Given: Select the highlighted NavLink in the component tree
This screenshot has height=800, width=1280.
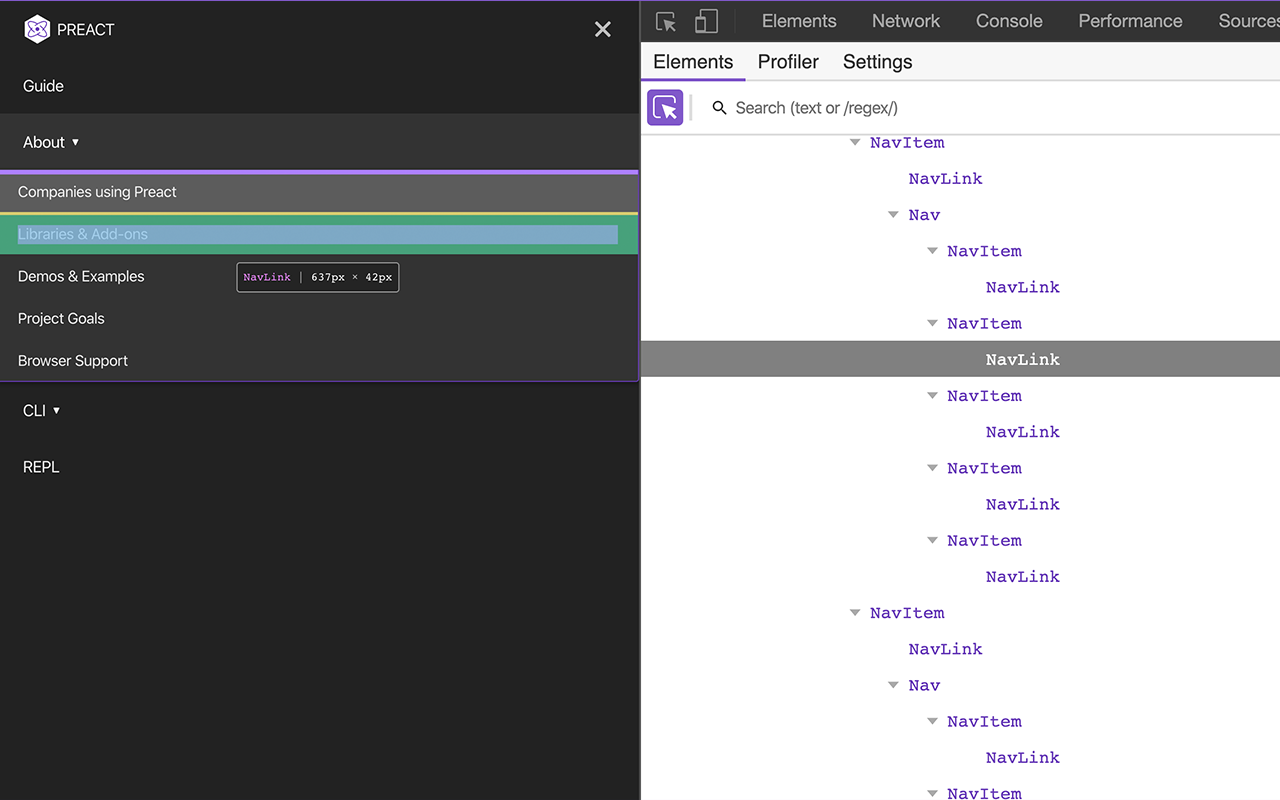Looking at the screenshot, I should coord(1022,359).
